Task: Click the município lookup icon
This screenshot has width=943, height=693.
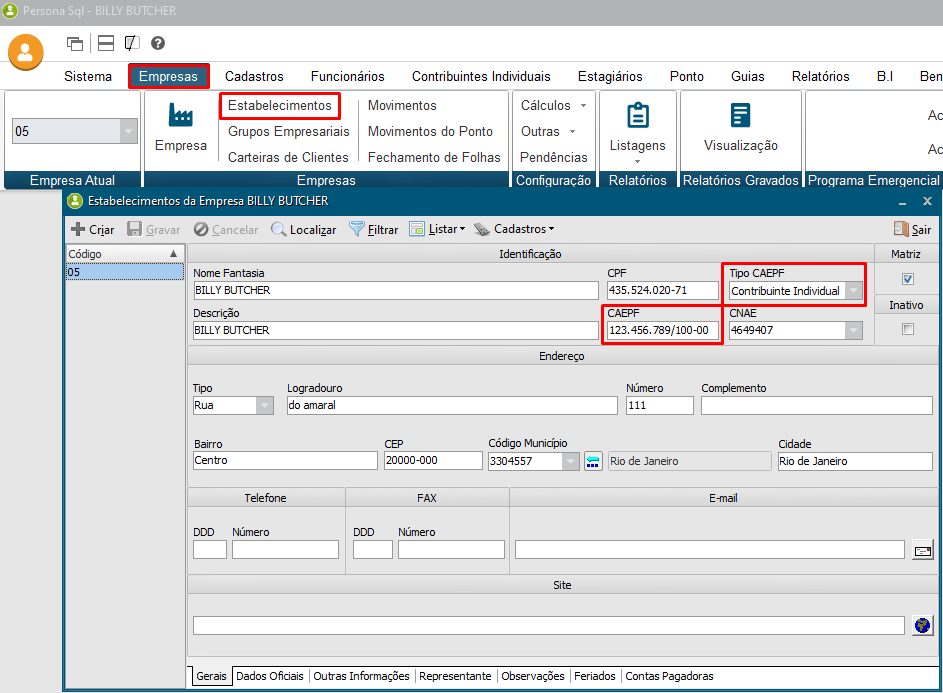Action: [x=594, y=461]
